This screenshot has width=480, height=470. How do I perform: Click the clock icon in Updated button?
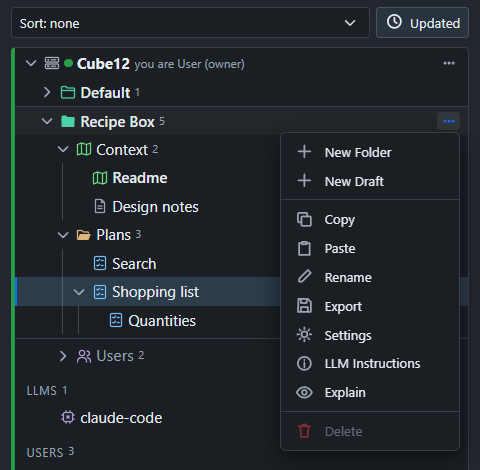(x=394, y=22)
